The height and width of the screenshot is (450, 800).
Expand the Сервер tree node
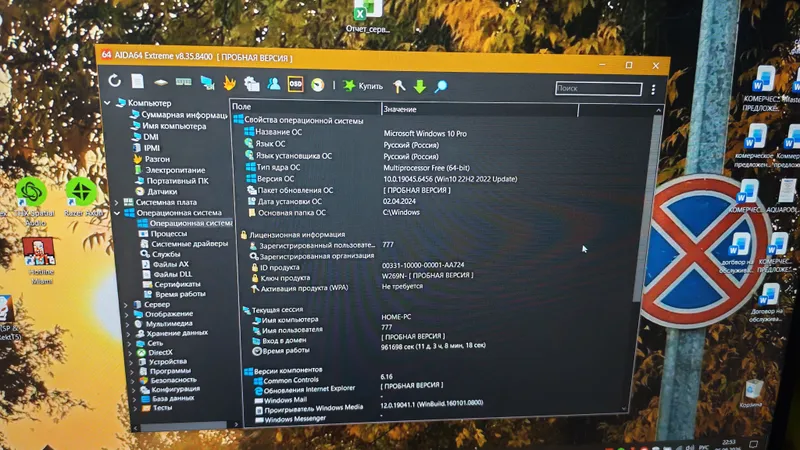click(126, 305)
